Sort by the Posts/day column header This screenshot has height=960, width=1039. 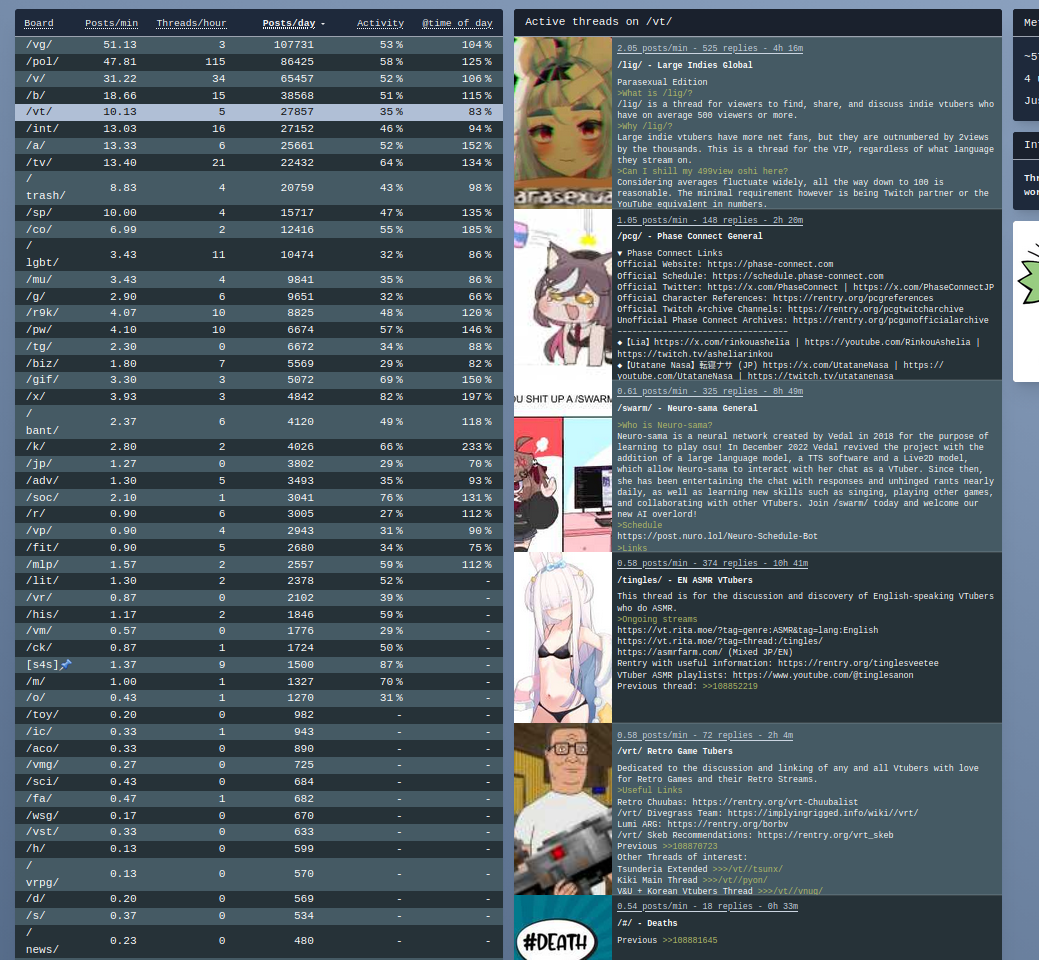(x=289, y=23)
